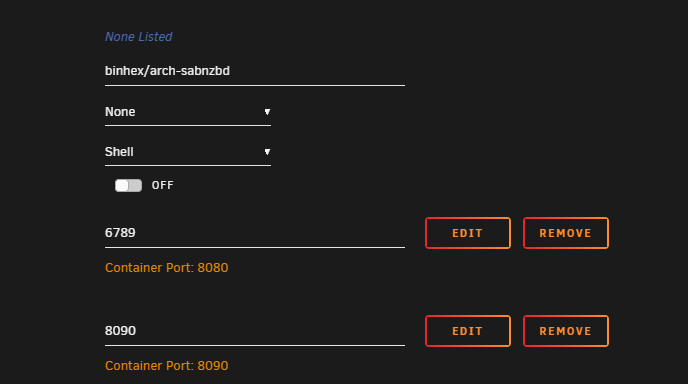Click the 'Container Port: 8090' text
This screenshot has height=384, width=688.
point(166,366)
